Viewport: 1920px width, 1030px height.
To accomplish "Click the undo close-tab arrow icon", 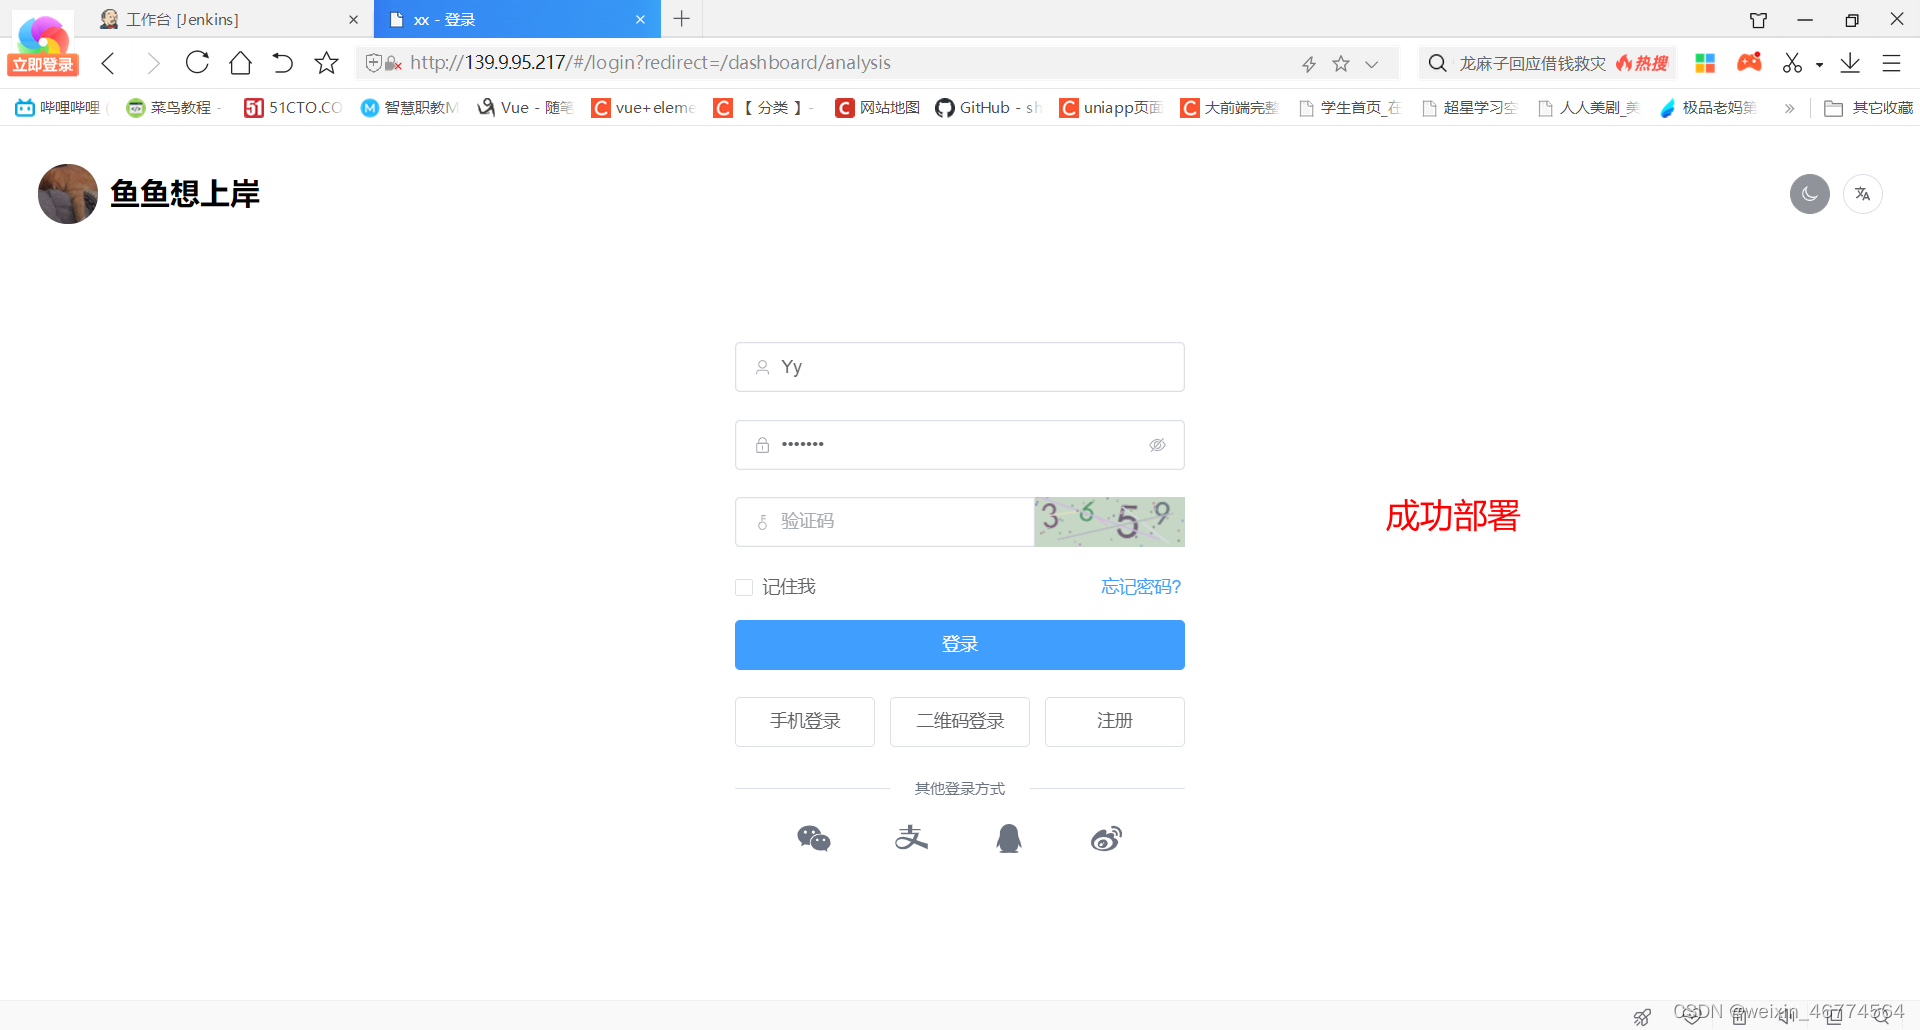I will click(x=283, y=63).
